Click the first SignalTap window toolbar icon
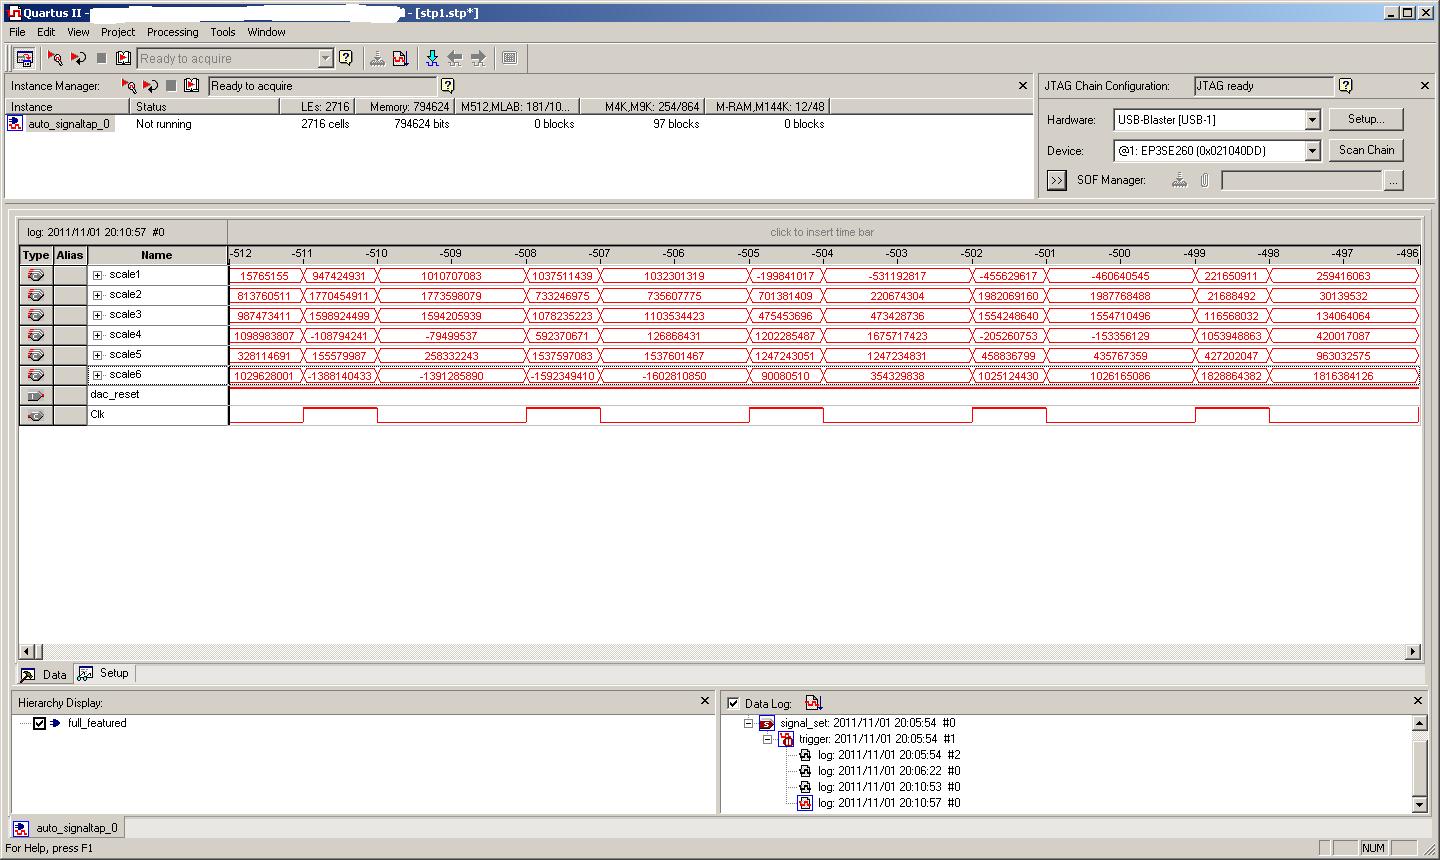This screenshot has width=1440, height=860. [24, 58]
